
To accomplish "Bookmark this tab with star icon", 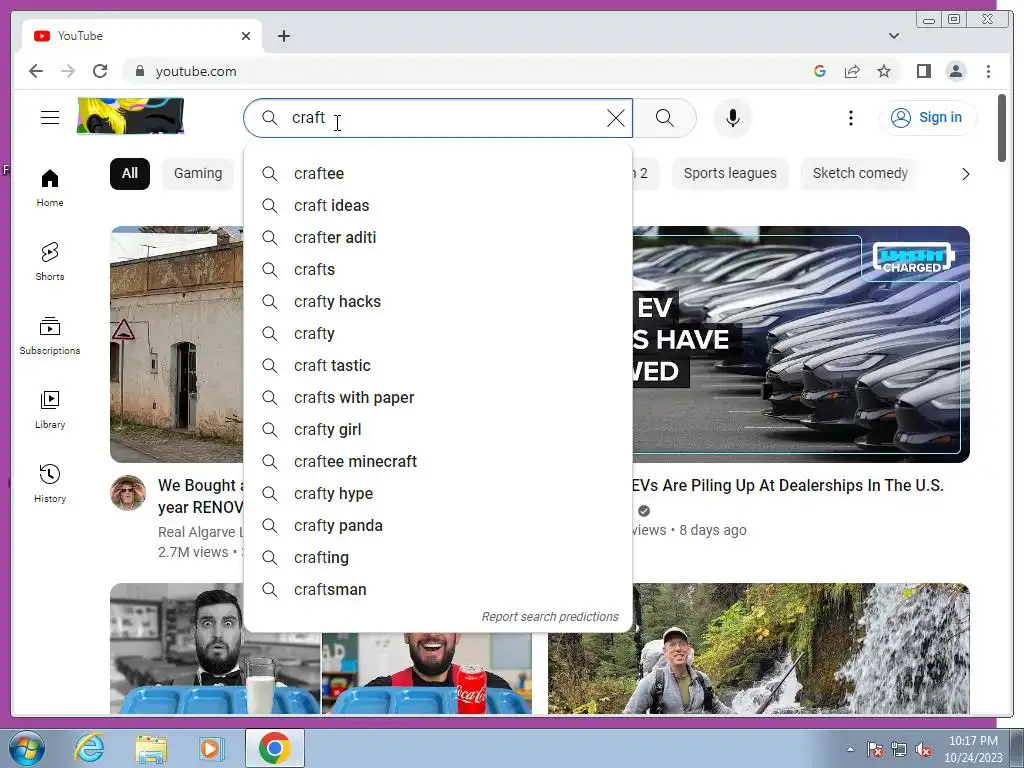I will pyautogui.click(x=884, y=71).
